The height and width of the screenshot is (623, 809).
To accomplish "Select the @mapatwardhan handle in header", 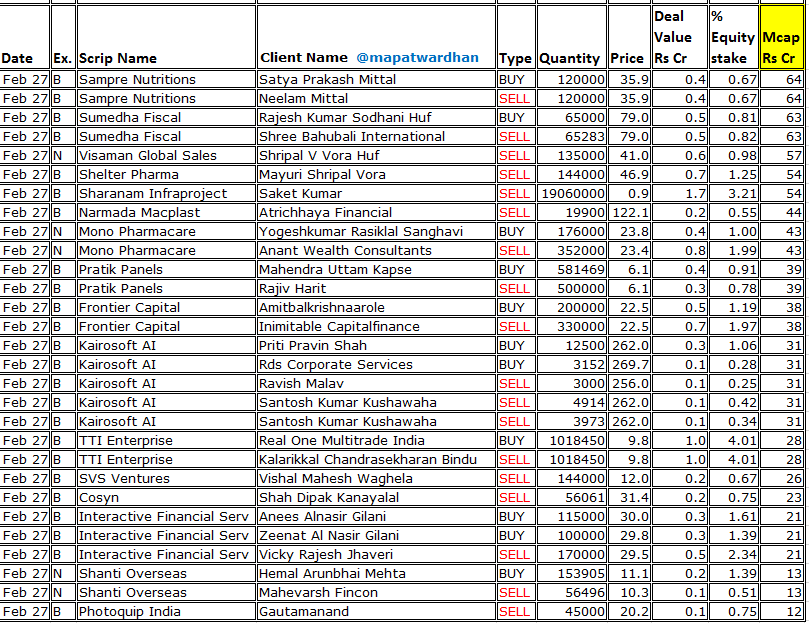I will [x=417, y=57].
